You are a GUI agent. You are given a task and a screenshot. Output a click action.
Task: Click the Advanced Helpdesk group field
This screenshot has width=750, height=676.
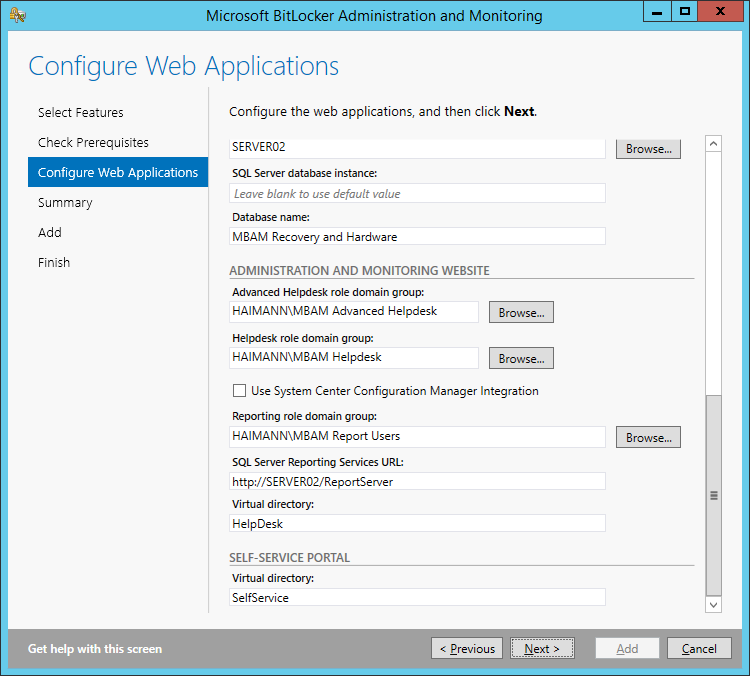coord(354,311)
